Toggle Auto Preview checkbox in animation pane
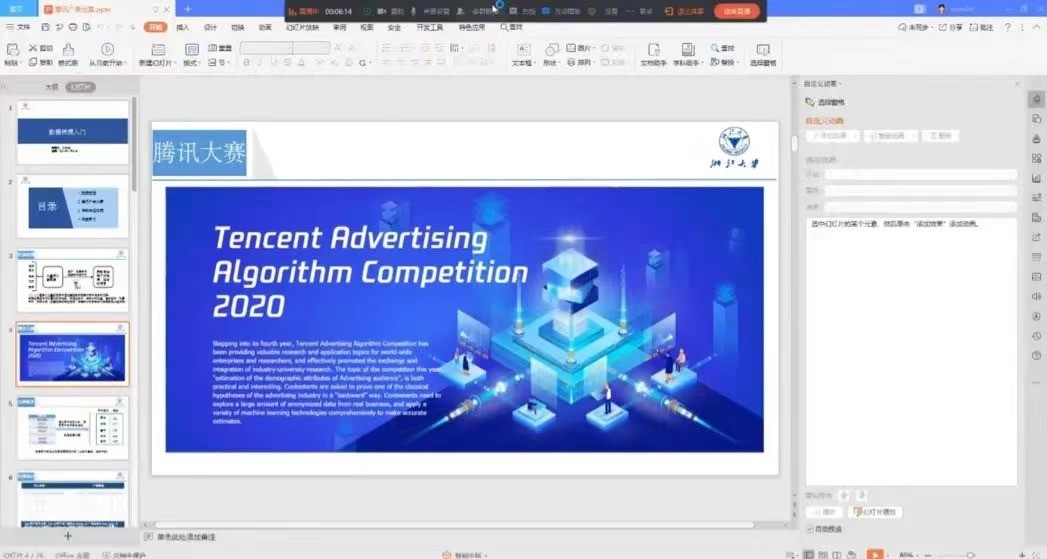The image size is (1047, 559). pos(810,529)
